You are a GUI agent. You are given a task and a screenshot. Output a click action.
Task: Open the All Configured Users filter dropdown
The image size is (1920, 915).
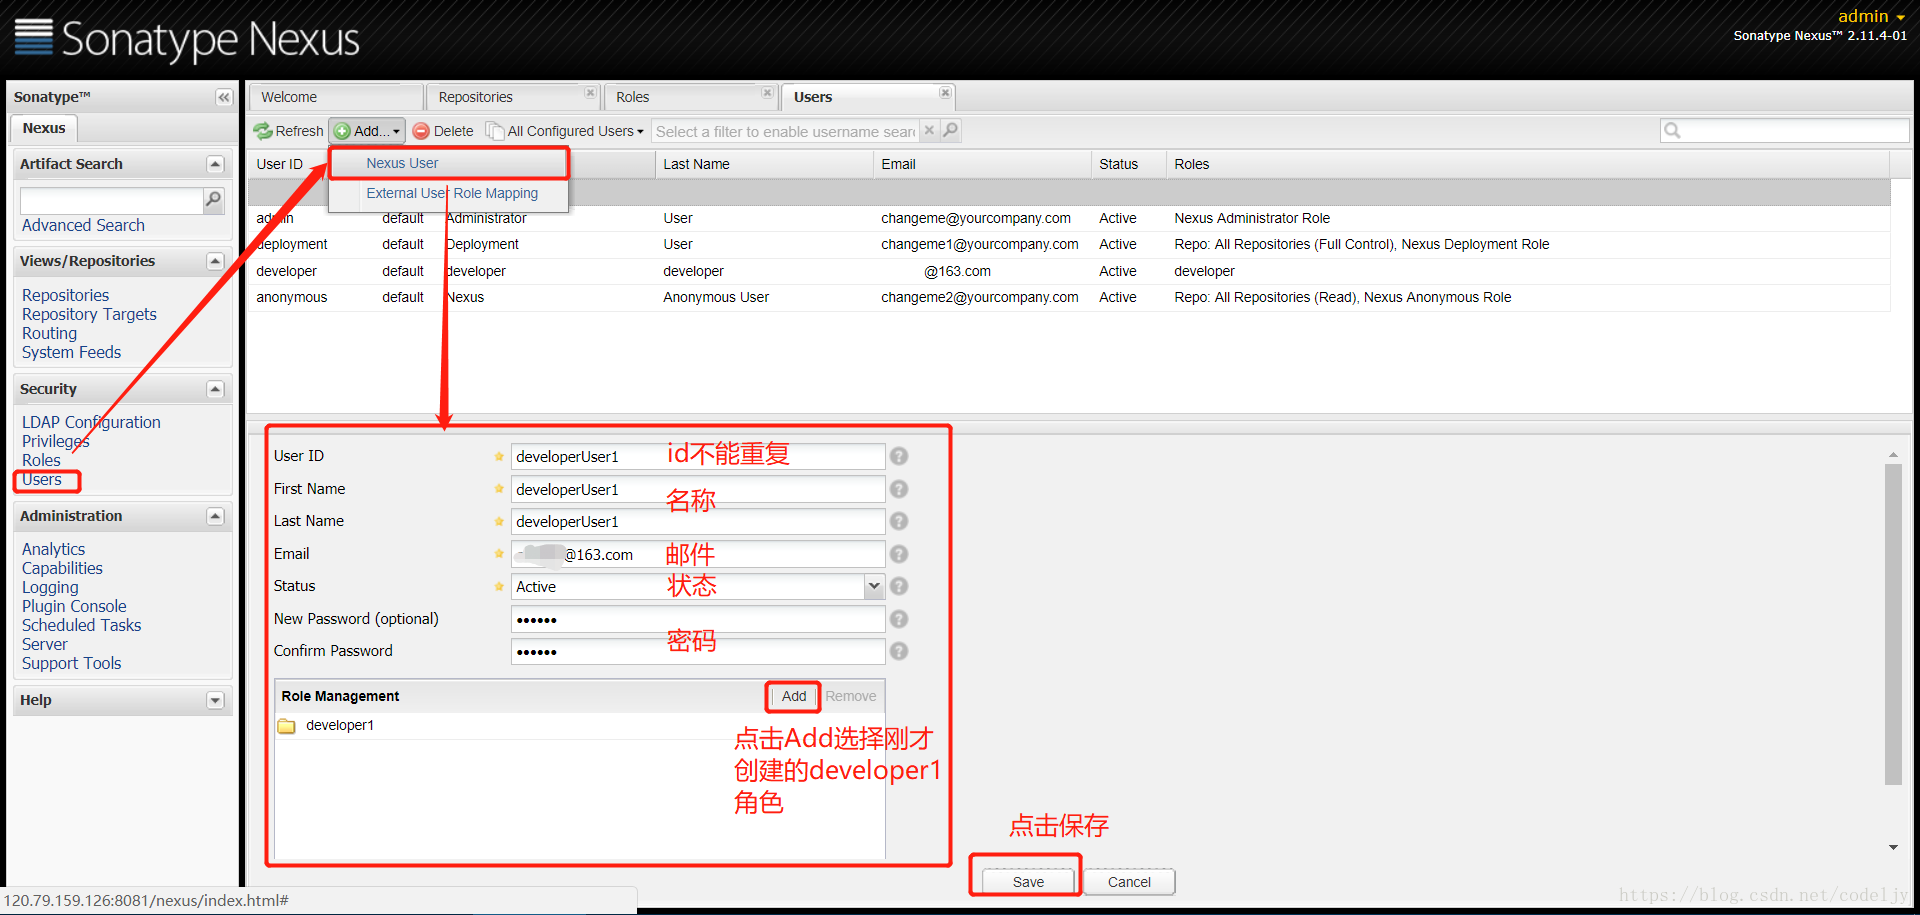(x=565, y=131)
